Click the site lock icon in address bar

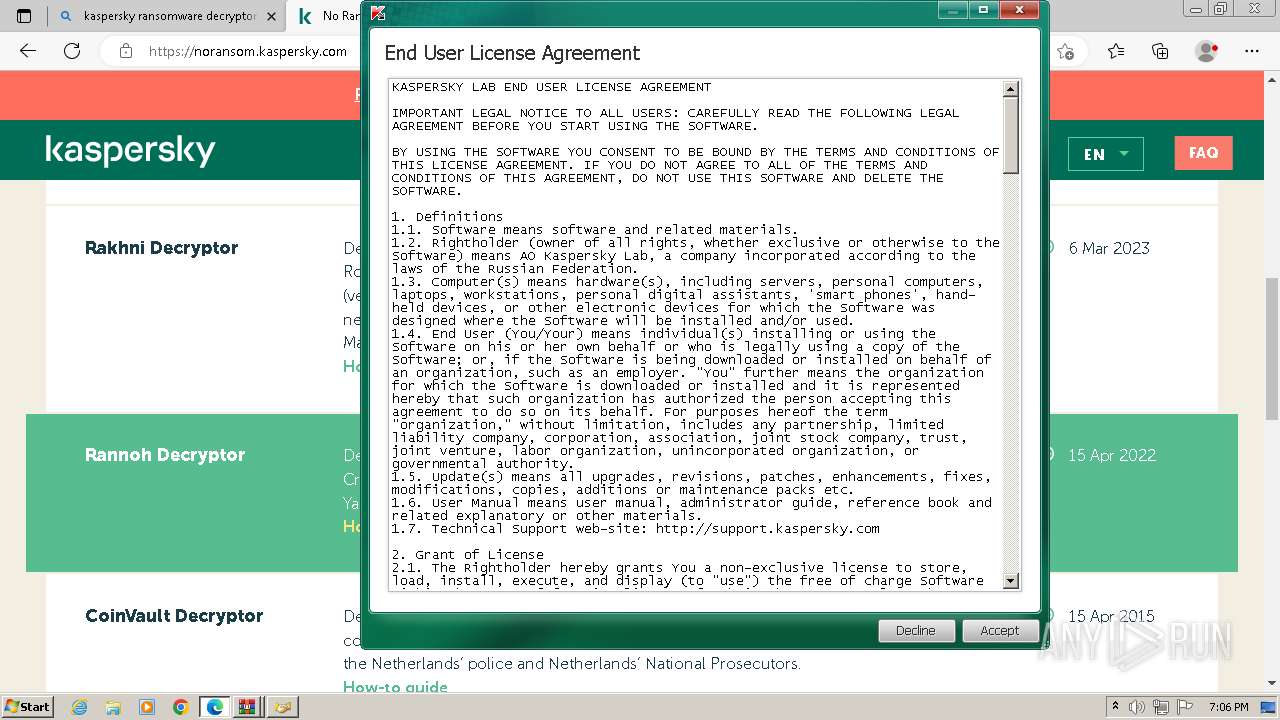125,51
